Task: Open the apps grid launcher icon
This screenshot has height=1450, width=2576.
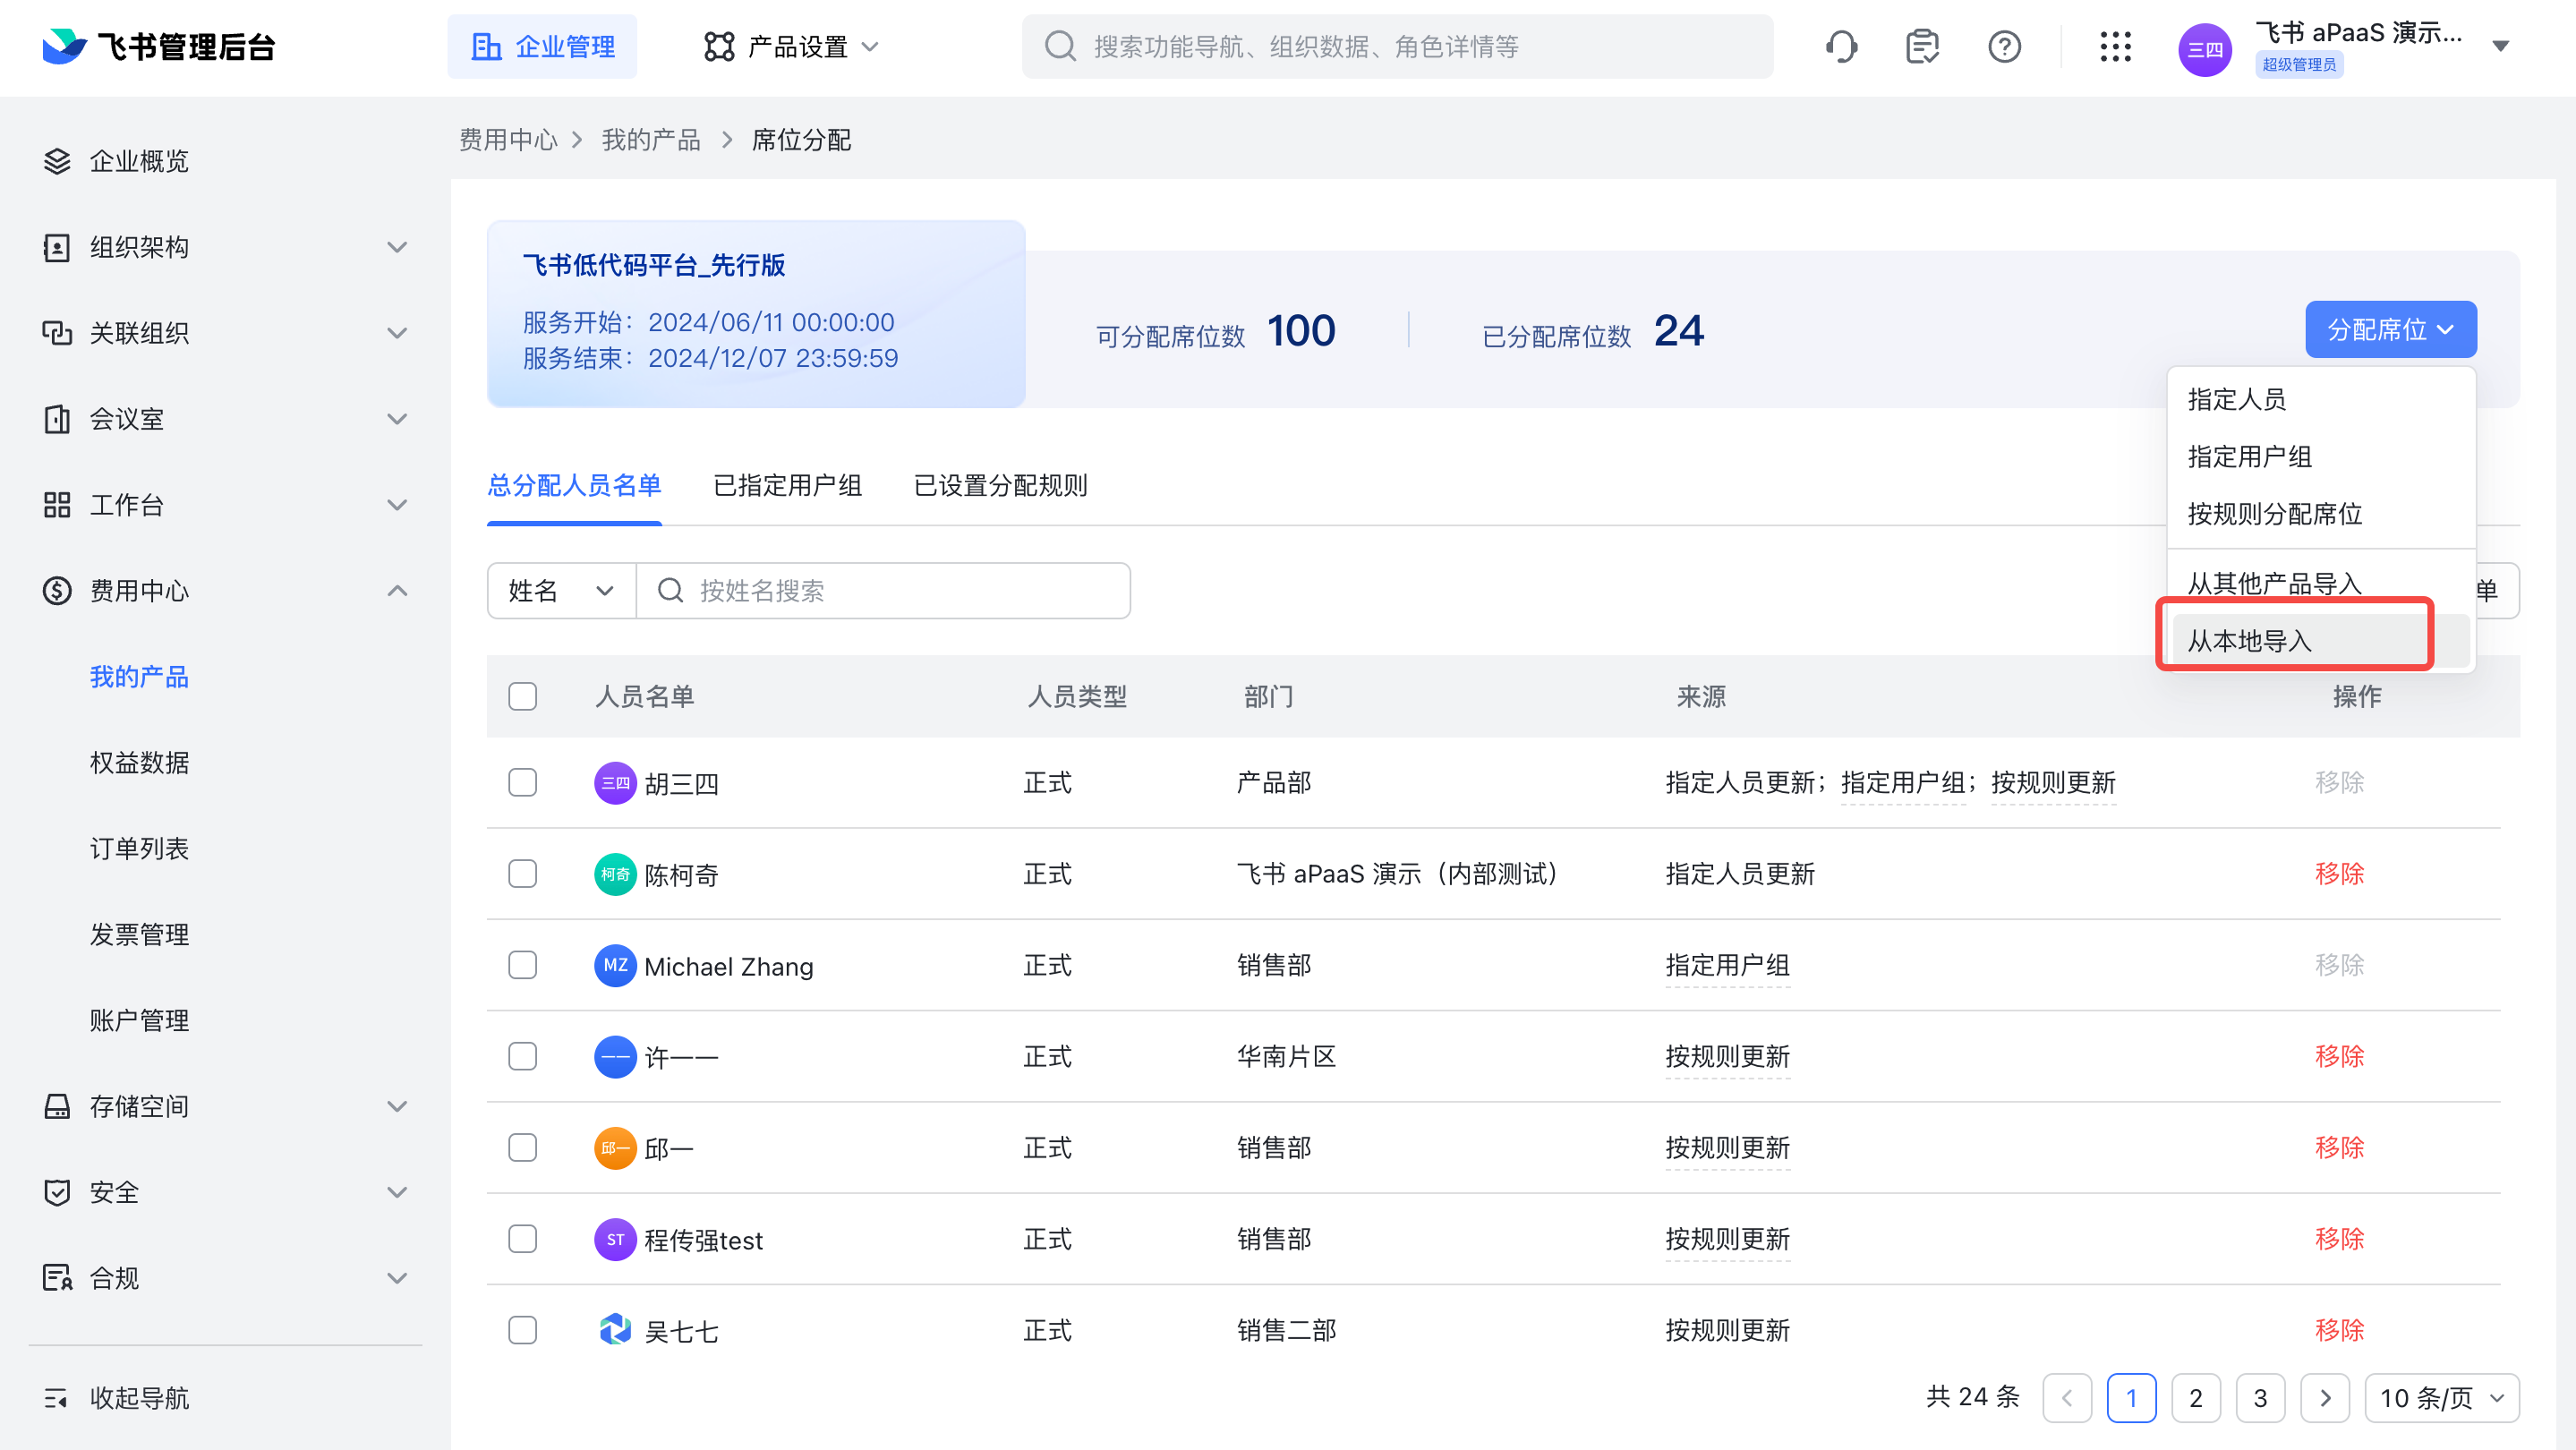Action: click(2115, 46)
